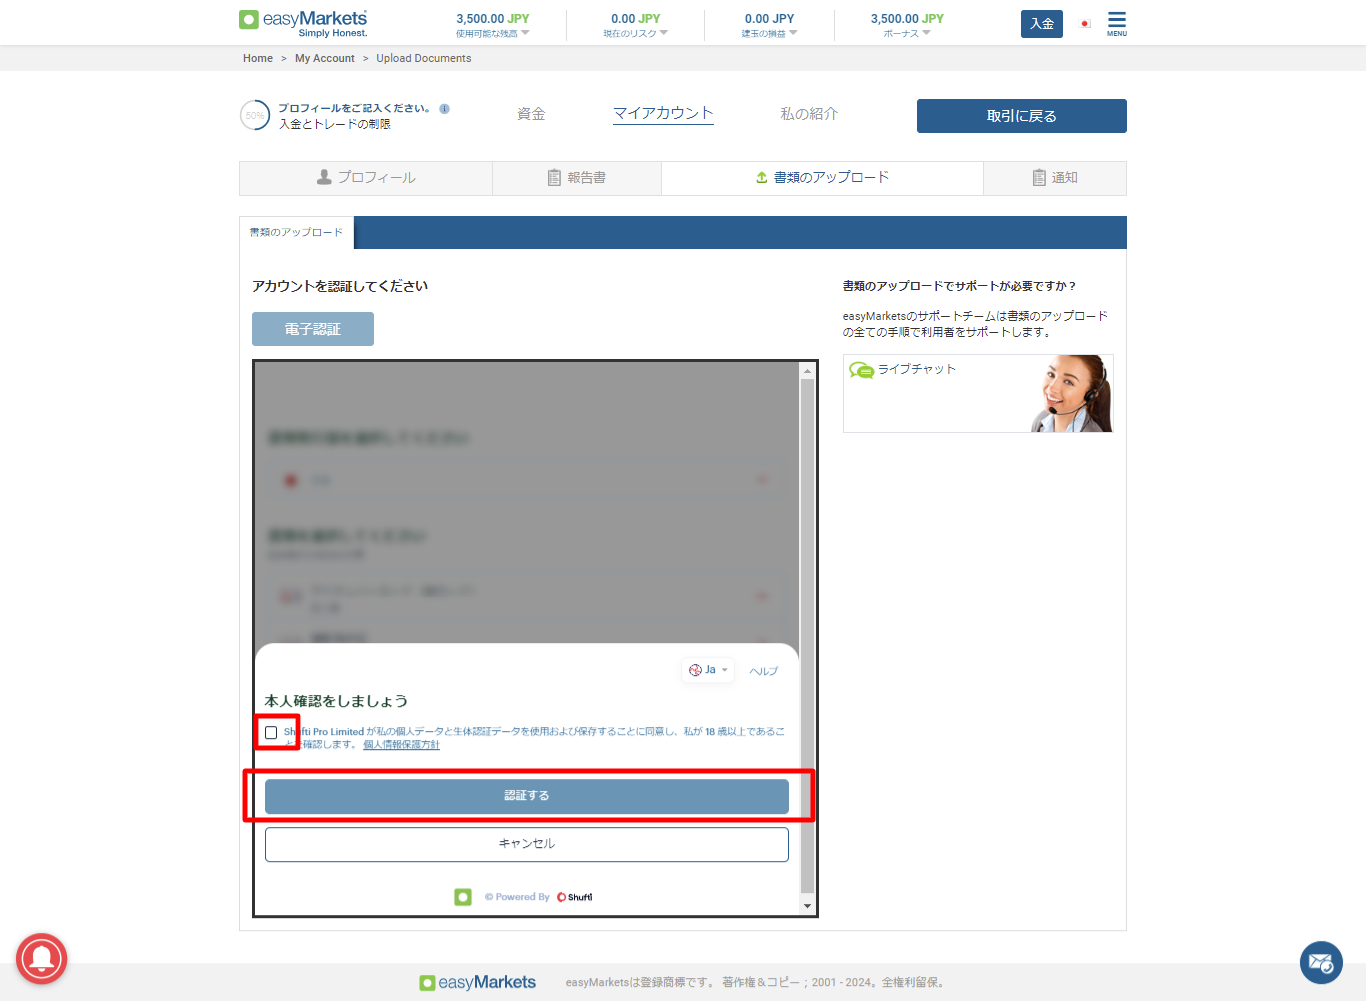The image size is (1366, 1001).
Task: Open the mail support chat icon
Action: coord(1320,963)
